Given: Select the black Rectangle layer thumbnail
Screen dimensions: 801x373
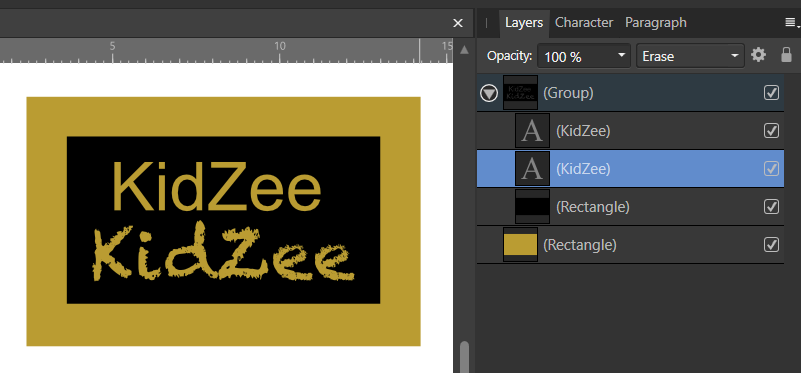Looking at the screenshot, I should (x=532, y=206).
